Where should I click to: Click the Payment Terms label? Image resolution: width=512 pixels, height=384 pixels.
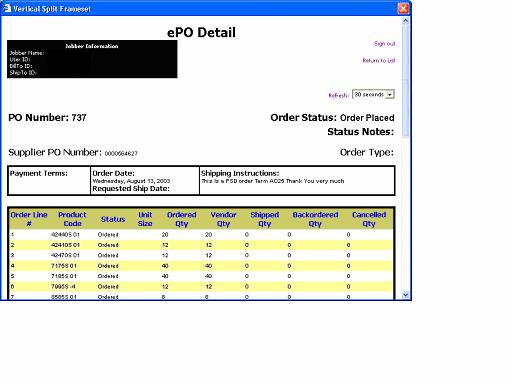click(x=39, y=173)
